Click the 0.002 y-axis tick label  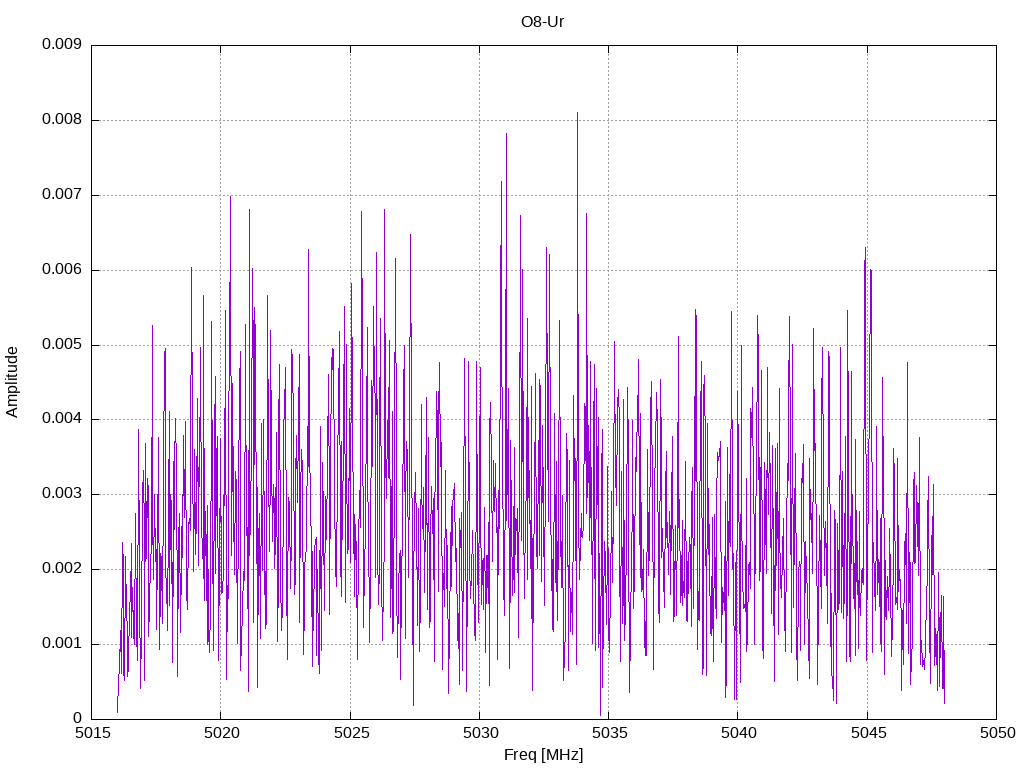(x=62, y=569)
